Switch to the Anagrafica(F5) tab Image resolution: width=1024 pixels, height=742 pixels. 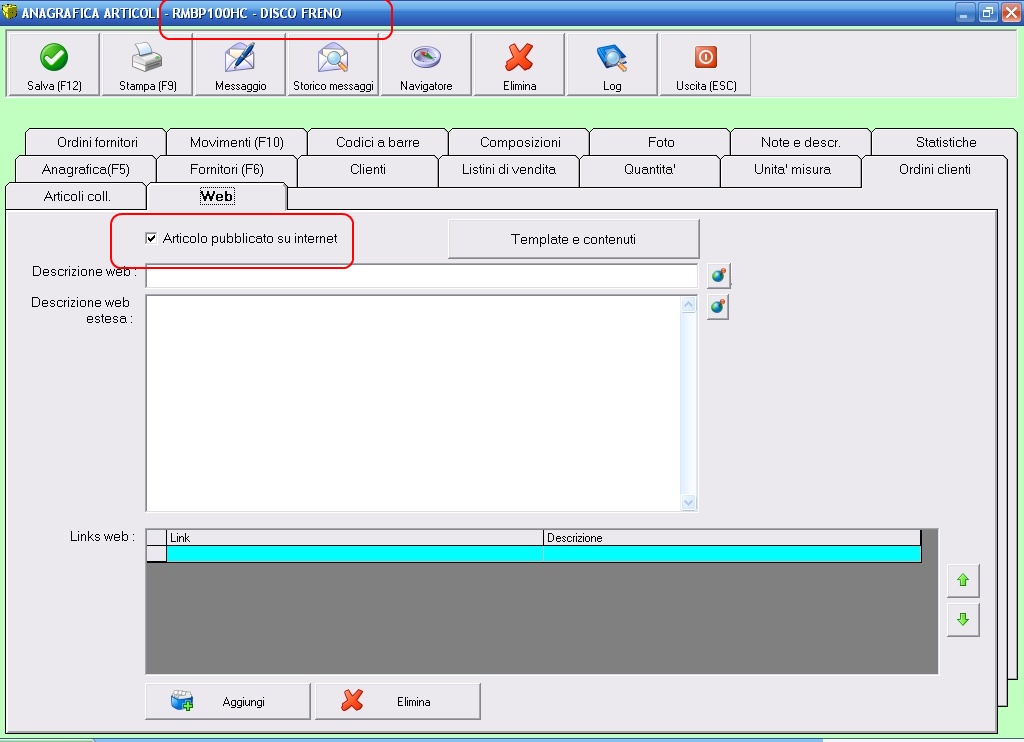pos(86,170)
